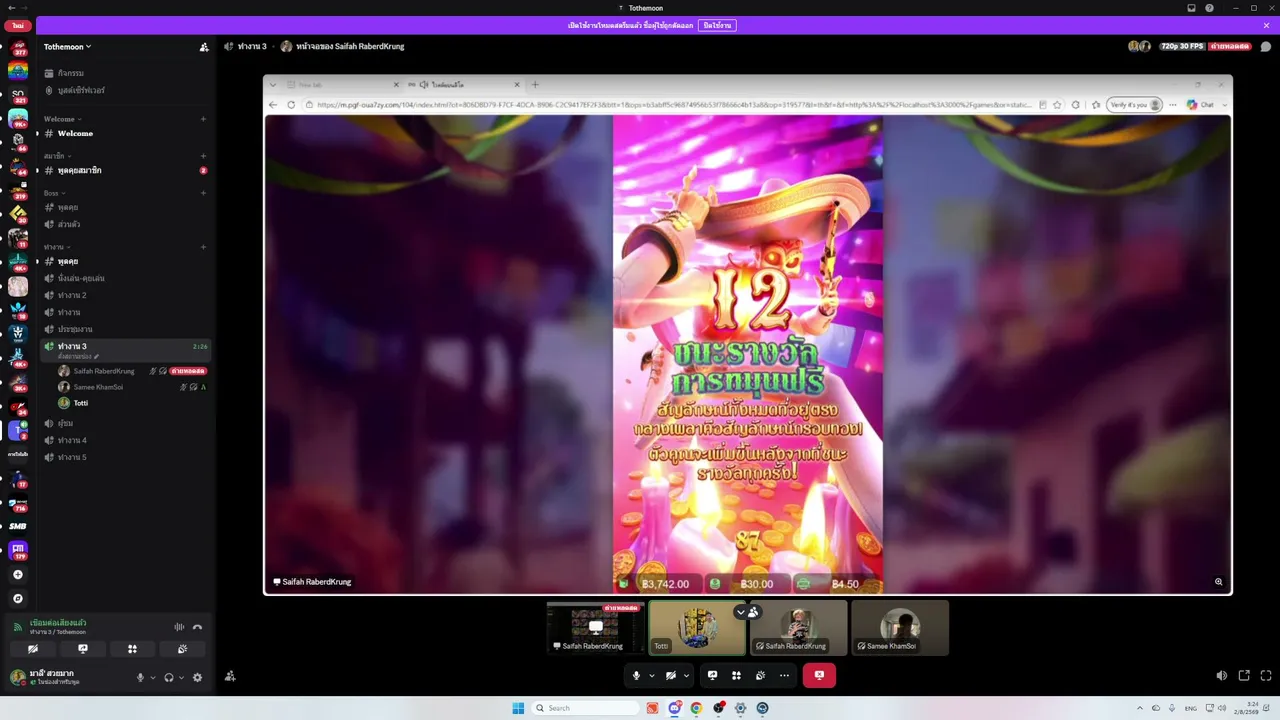This screenshot has width=1280, height=720.
Task: Open the SMB server in the server list
Action: tap(18, 526)
